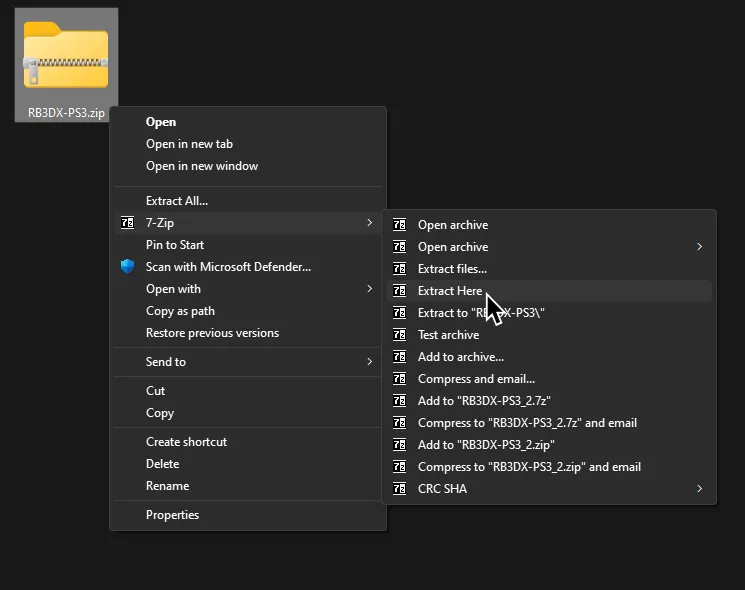Select Pin to Start

click(x=248, y=245)
